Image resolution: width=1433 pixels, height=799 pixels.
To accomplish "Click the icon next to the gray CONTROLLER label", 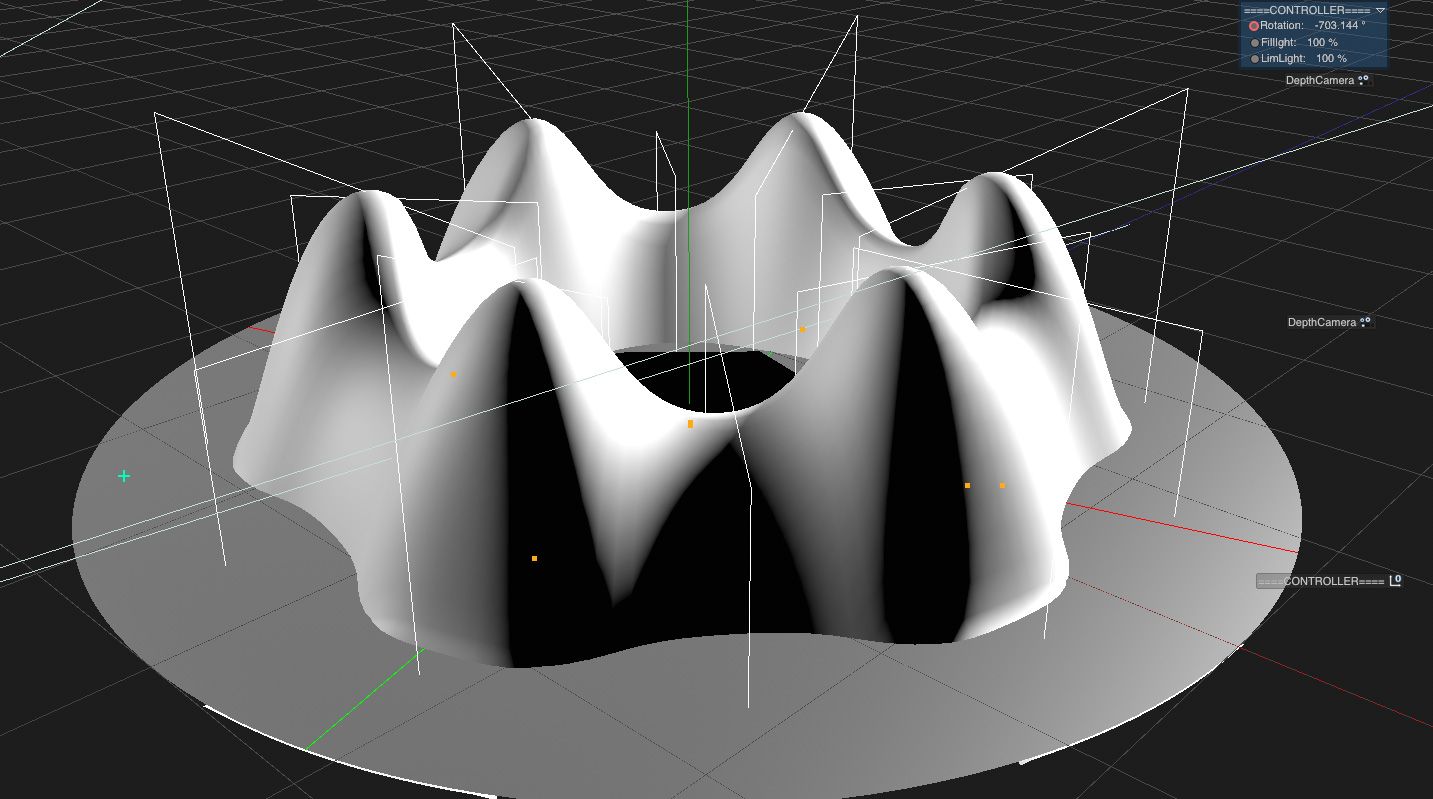I will [x=1395, y=581].
